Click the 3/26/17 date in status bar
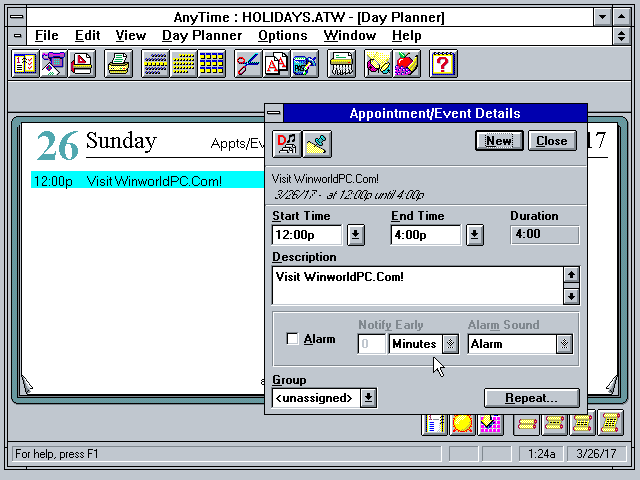This screenshot has width=640, height=480. (x=596, y=454)
